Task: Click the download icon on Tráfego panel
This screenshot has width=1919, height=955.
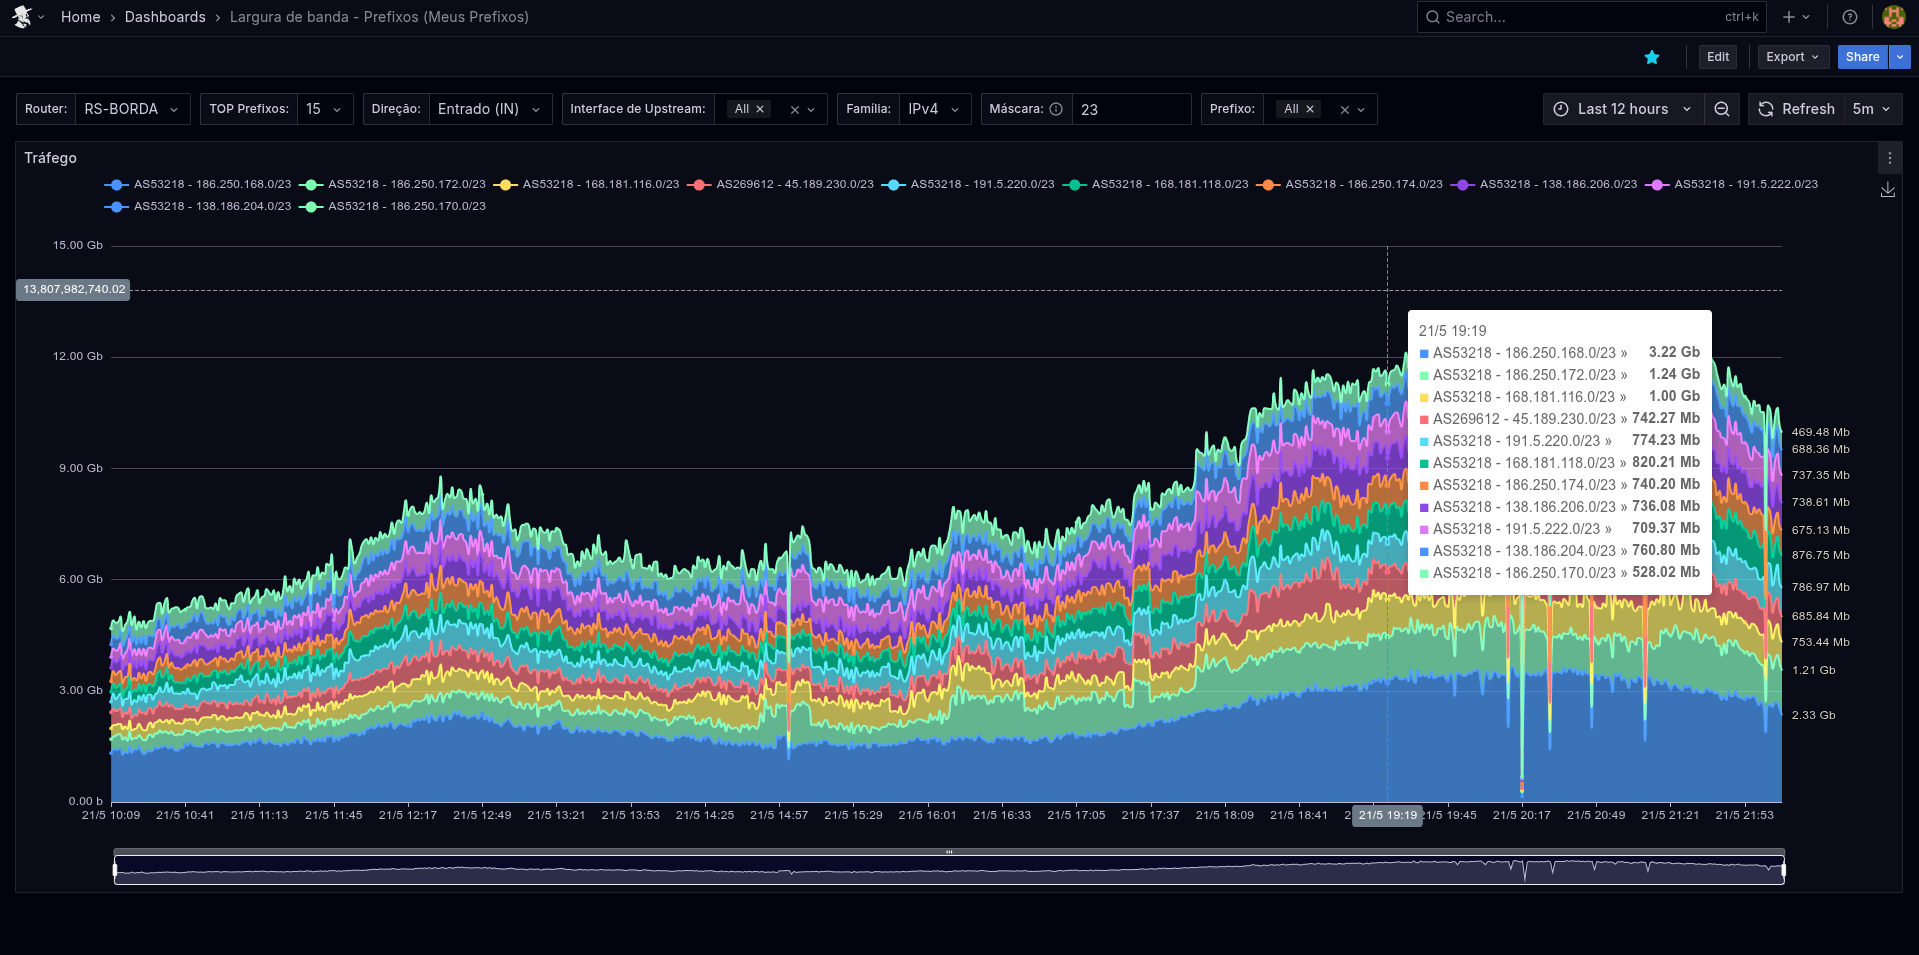Action: click(x=1888, y=190)
